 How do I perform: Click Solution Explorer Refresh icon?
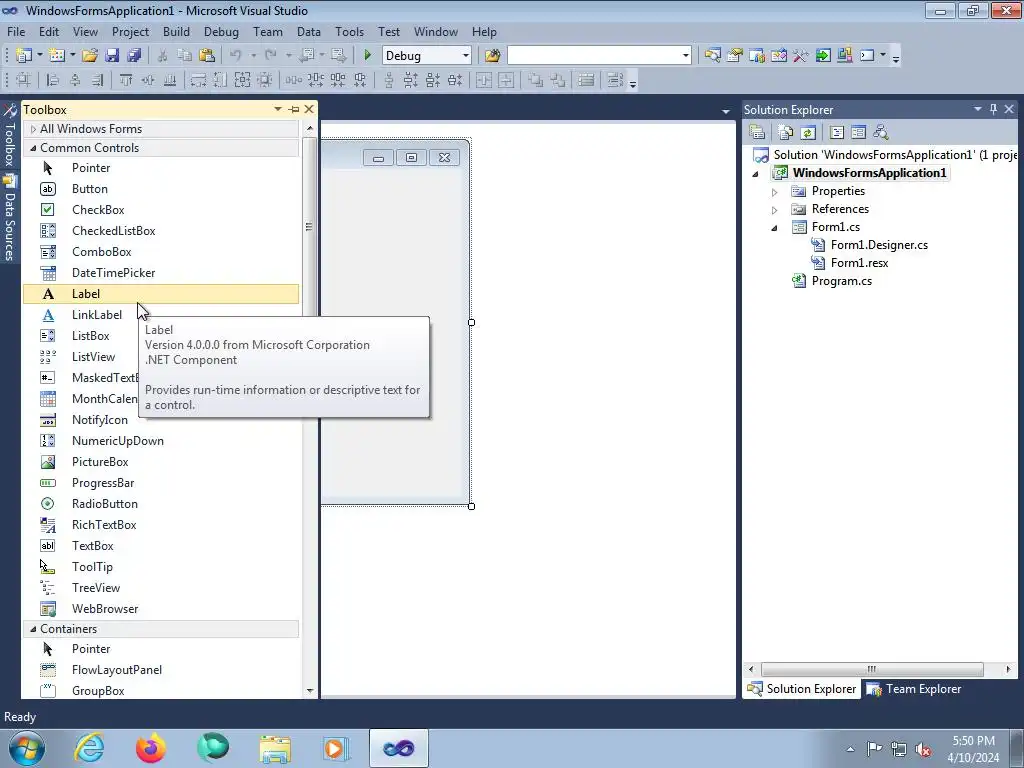tap(808, 133)
